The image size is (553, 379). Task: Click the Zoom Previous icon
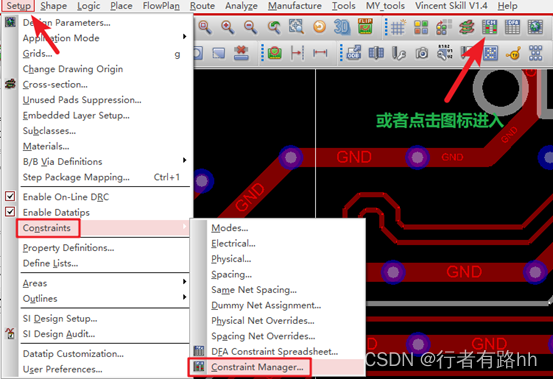[x=273, y=27]
